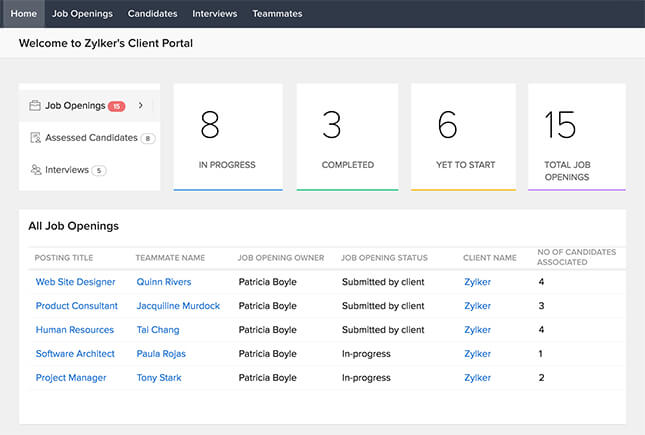Expand the Job Openings chevron arrow

[x=141, y=105]
